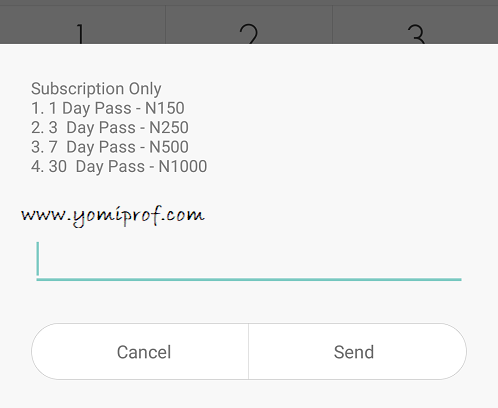Tap dimmed dialpad key 3
This screenshot has width=498, height=408.
[x=415, y=25]
